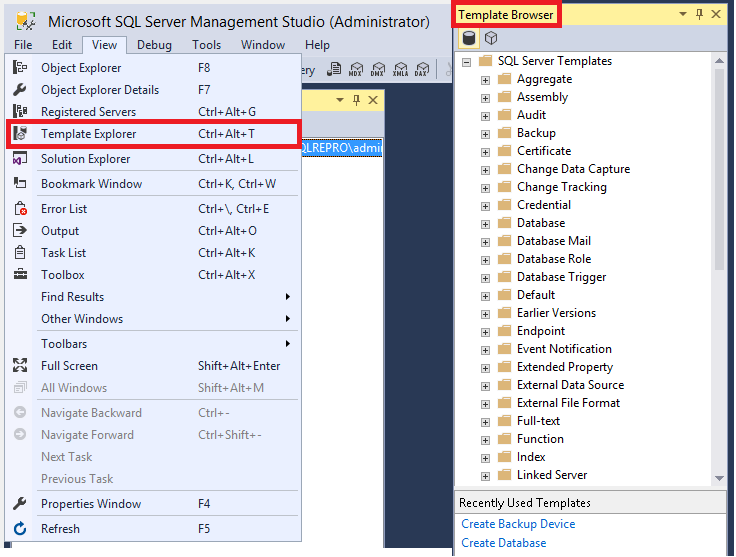Open the Error List window
Viewport: 736px width, 557px height.
64,209
